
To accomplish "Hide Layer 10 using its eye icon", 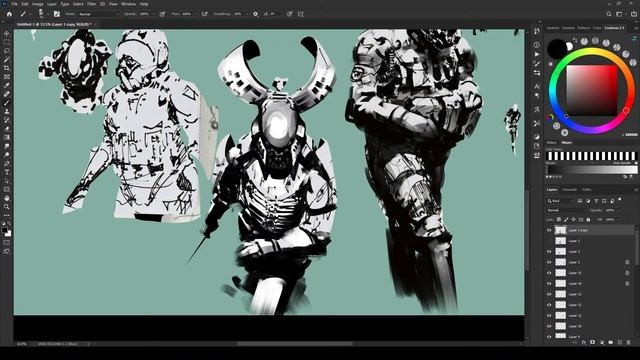I will pyautogui.click(x=549, y=326).
